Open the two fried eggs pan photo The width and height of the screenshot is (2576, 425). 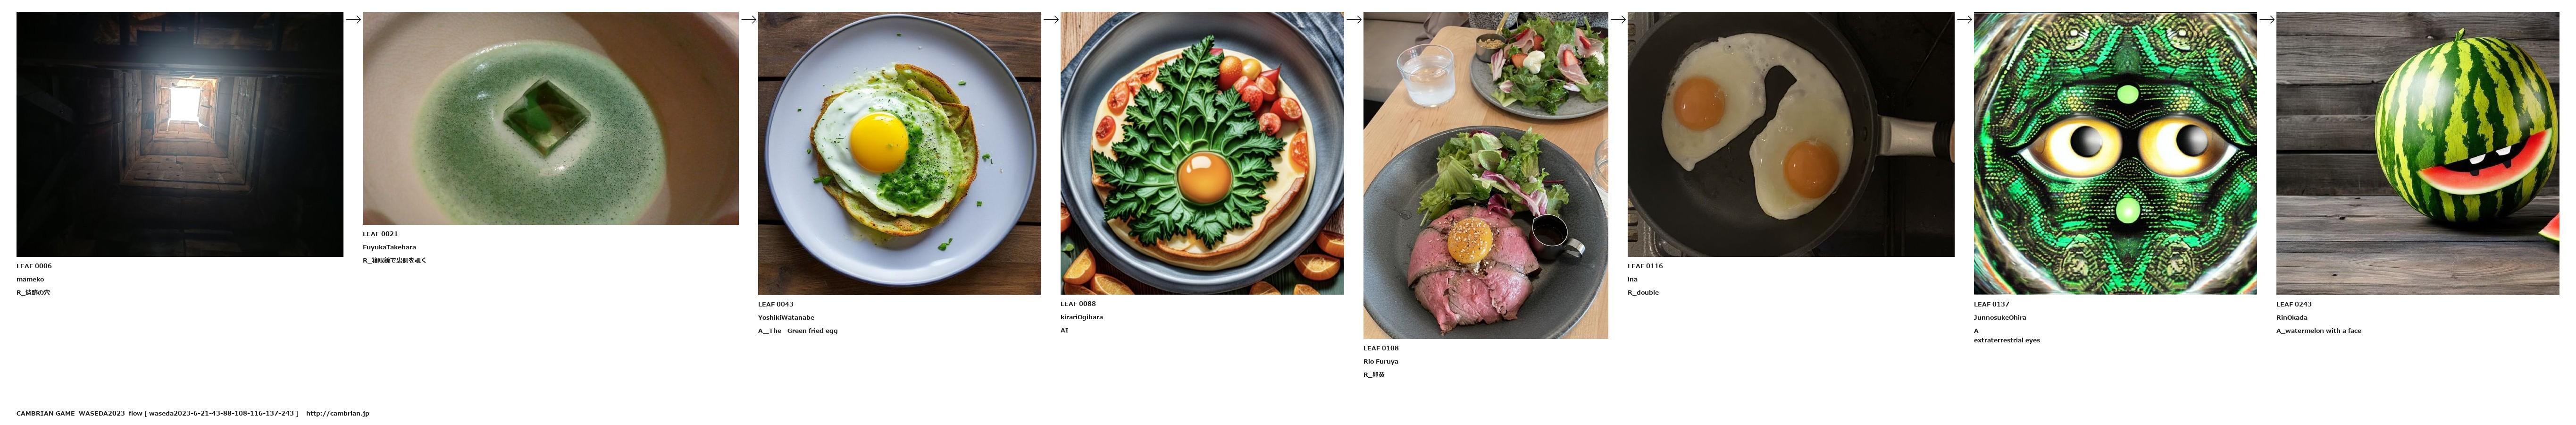(1790, 134)
